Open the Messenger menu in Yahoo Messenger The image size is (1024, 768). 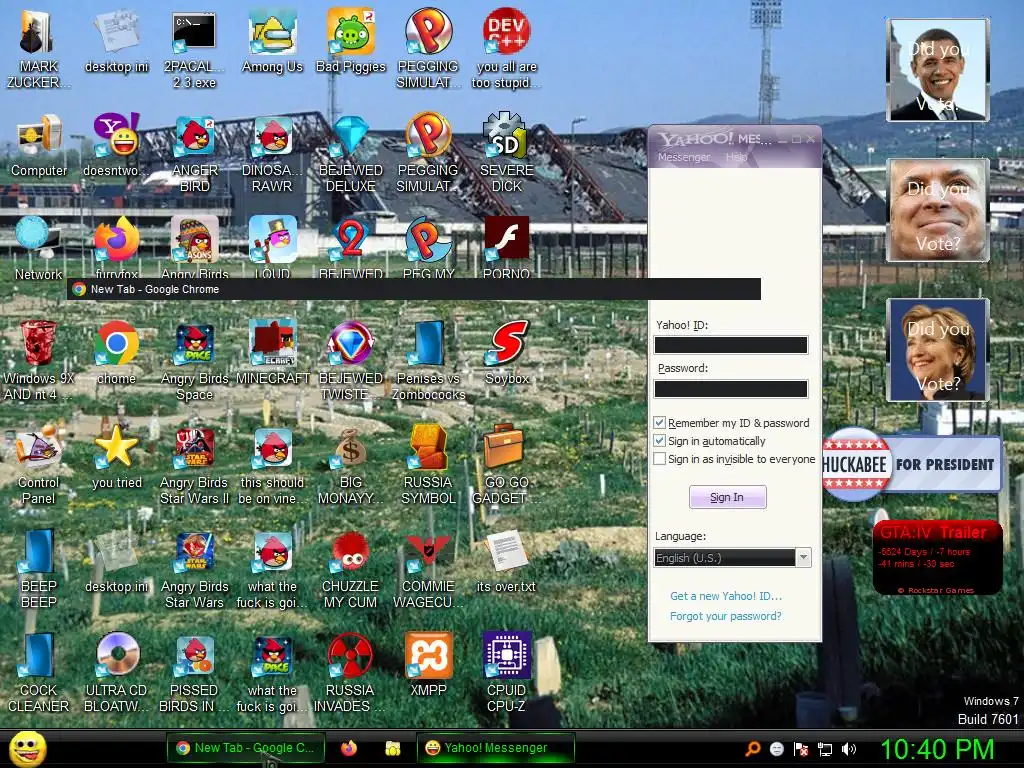[684, 157]
